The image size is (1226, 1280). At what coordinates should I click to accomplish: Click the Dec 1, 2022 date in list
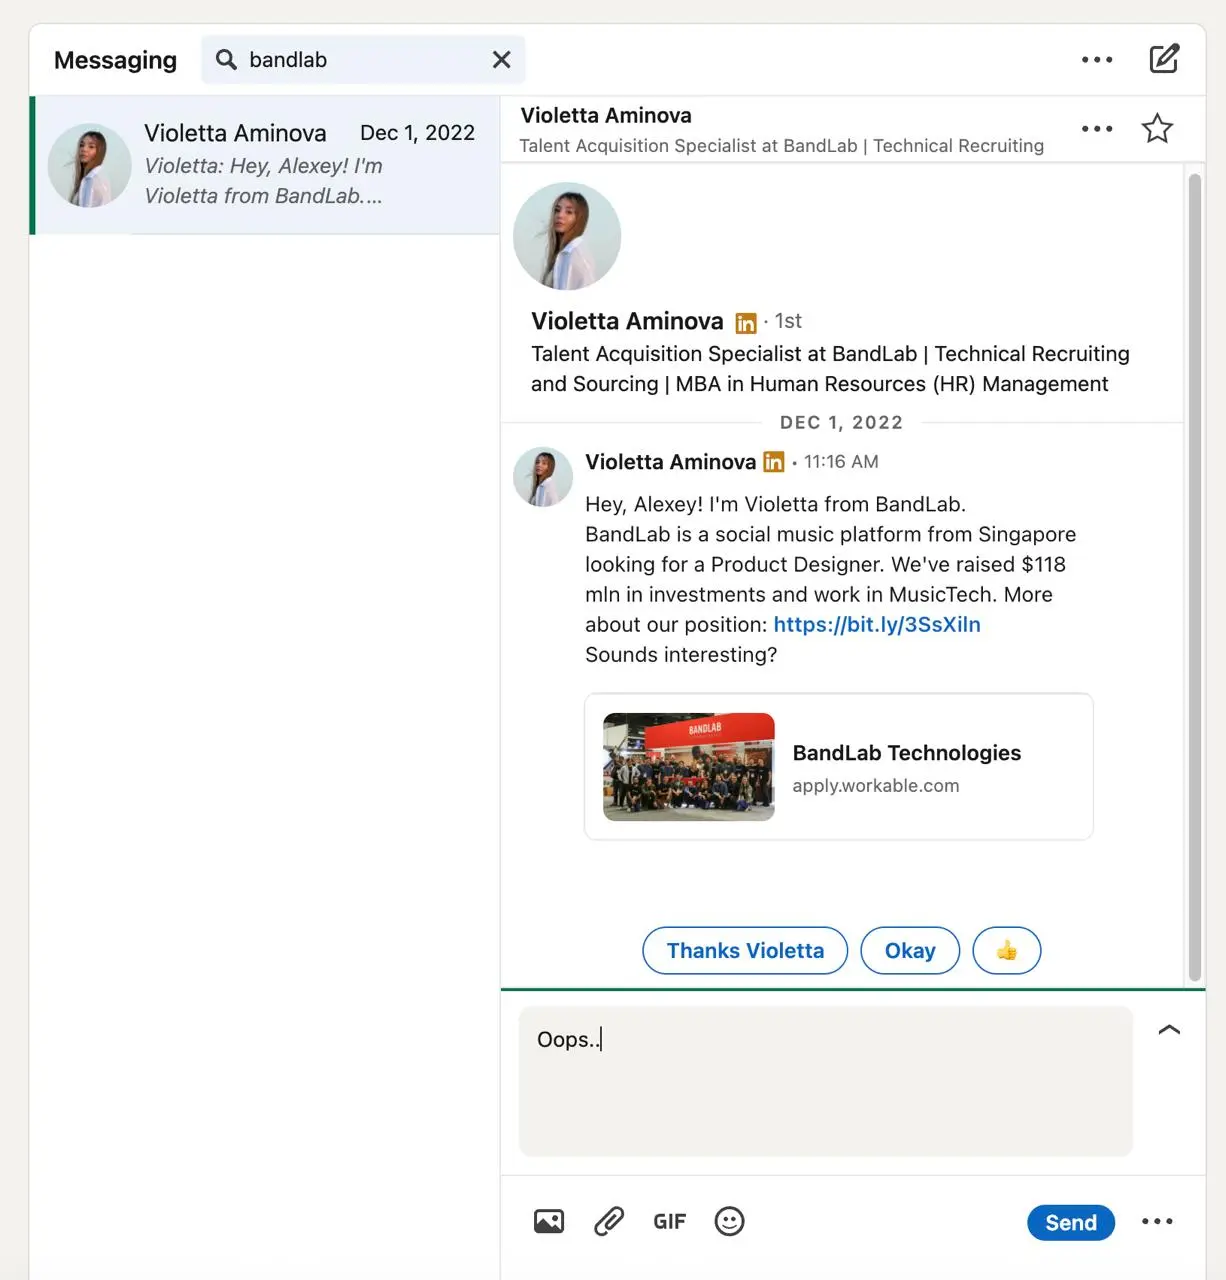[417, 133]
